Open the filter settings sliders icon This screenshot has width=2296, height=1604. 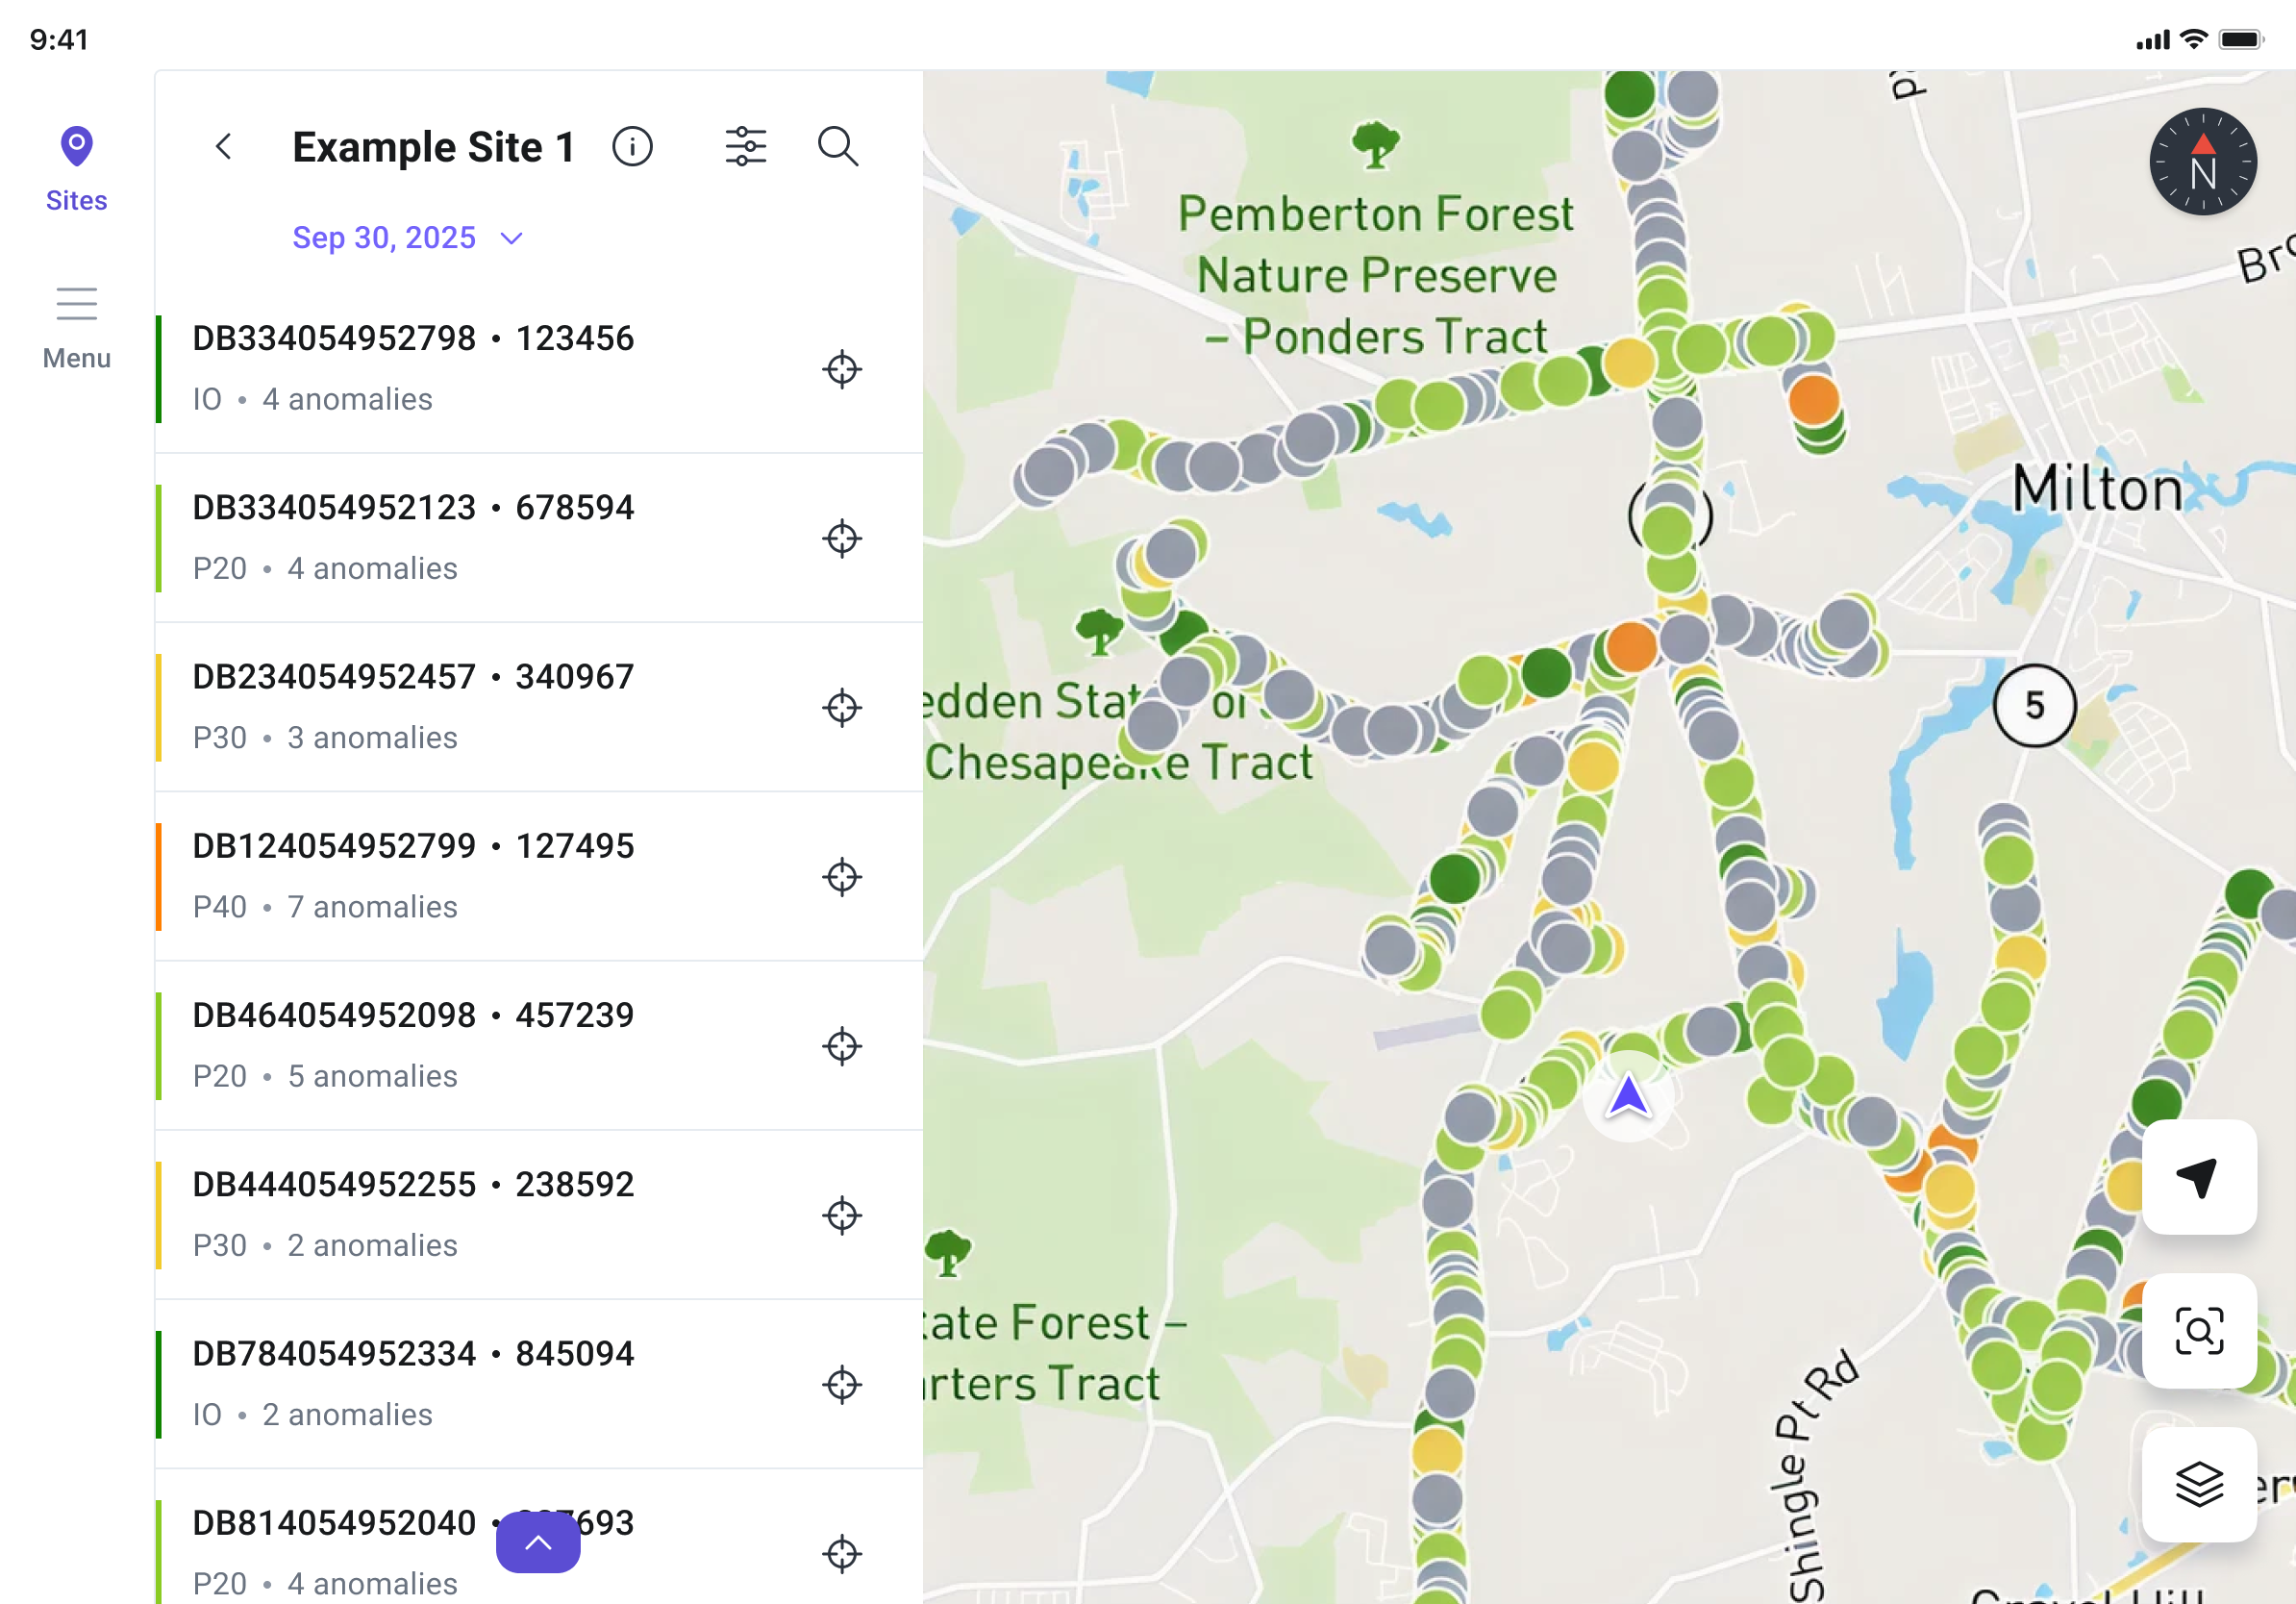746,147
